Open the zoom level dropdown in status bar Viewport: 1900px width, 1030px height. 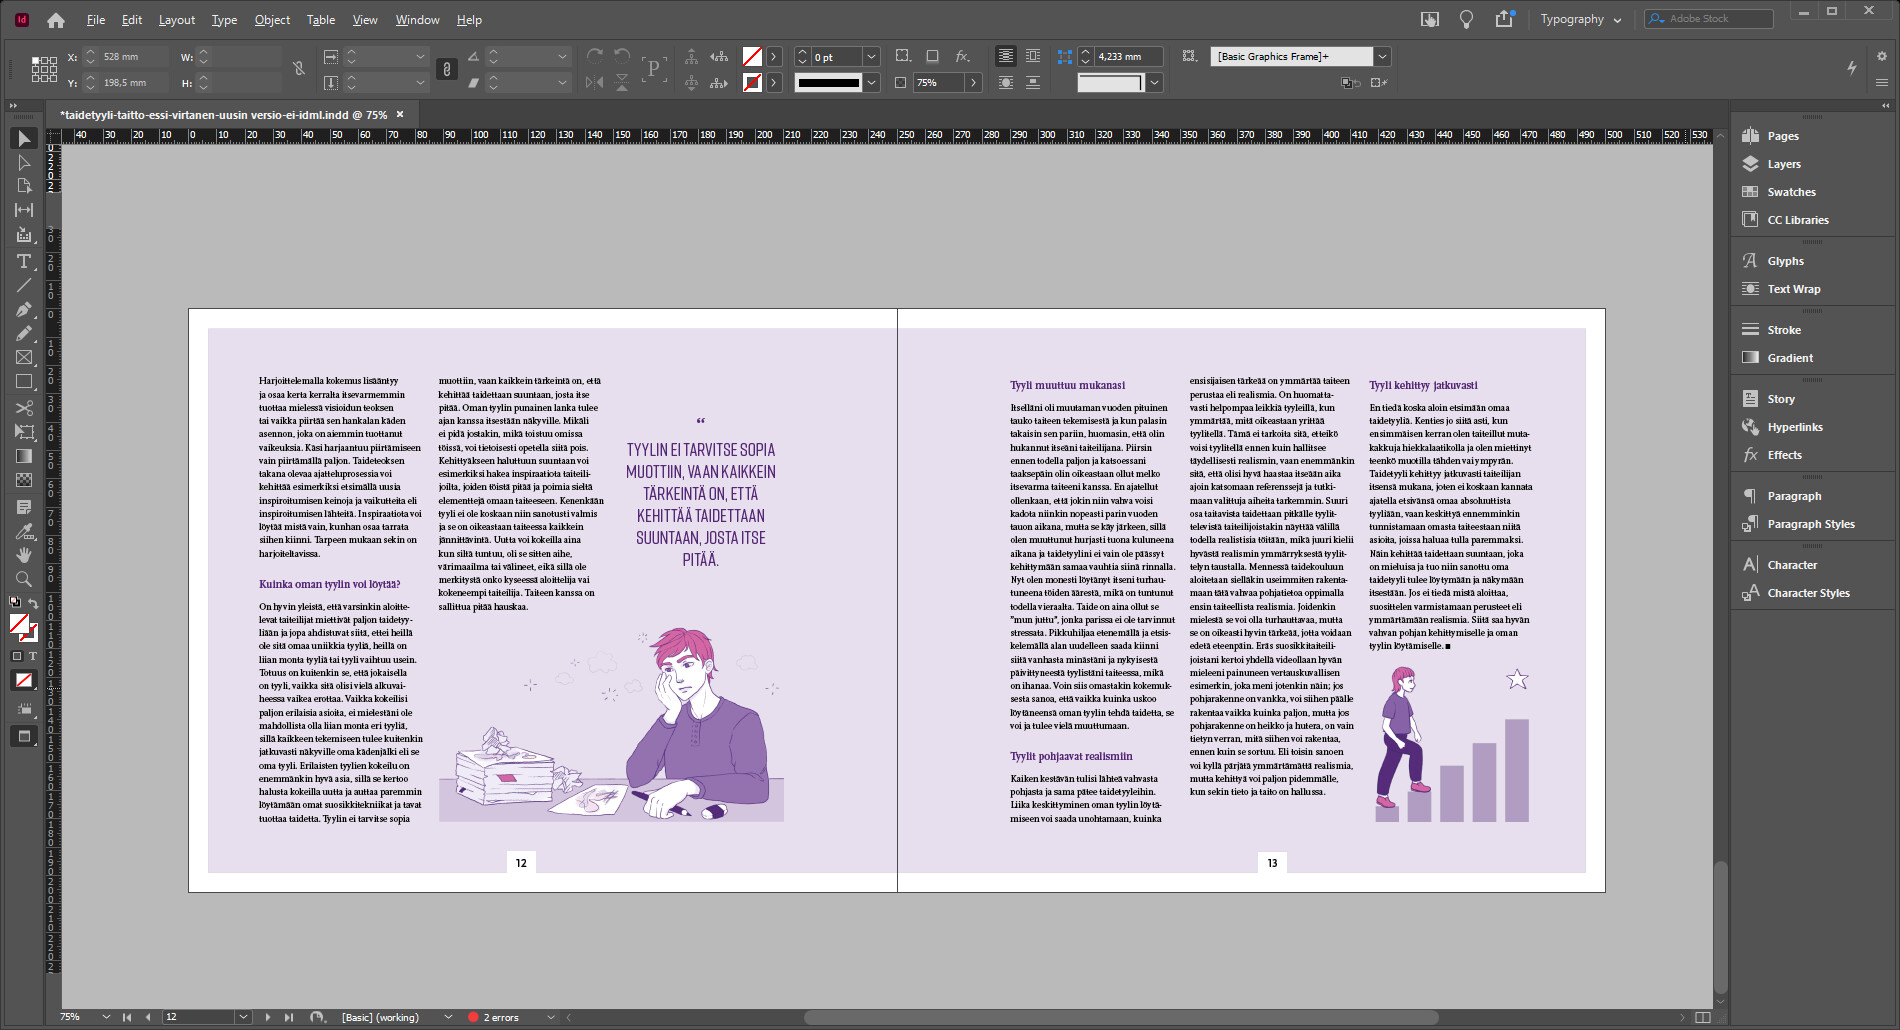105,1017
